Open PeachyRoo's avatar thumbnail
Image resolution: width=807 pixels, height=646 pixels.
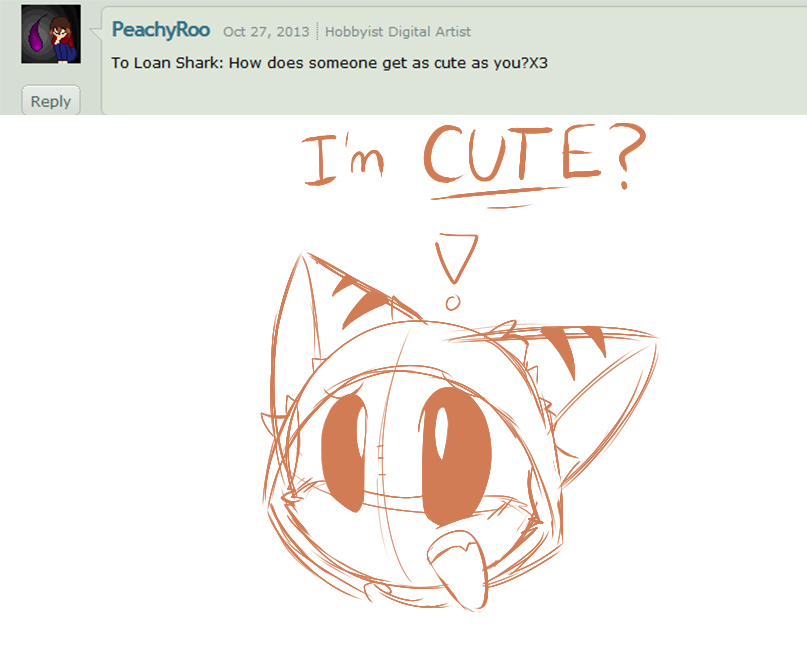[x=51, y=34]
